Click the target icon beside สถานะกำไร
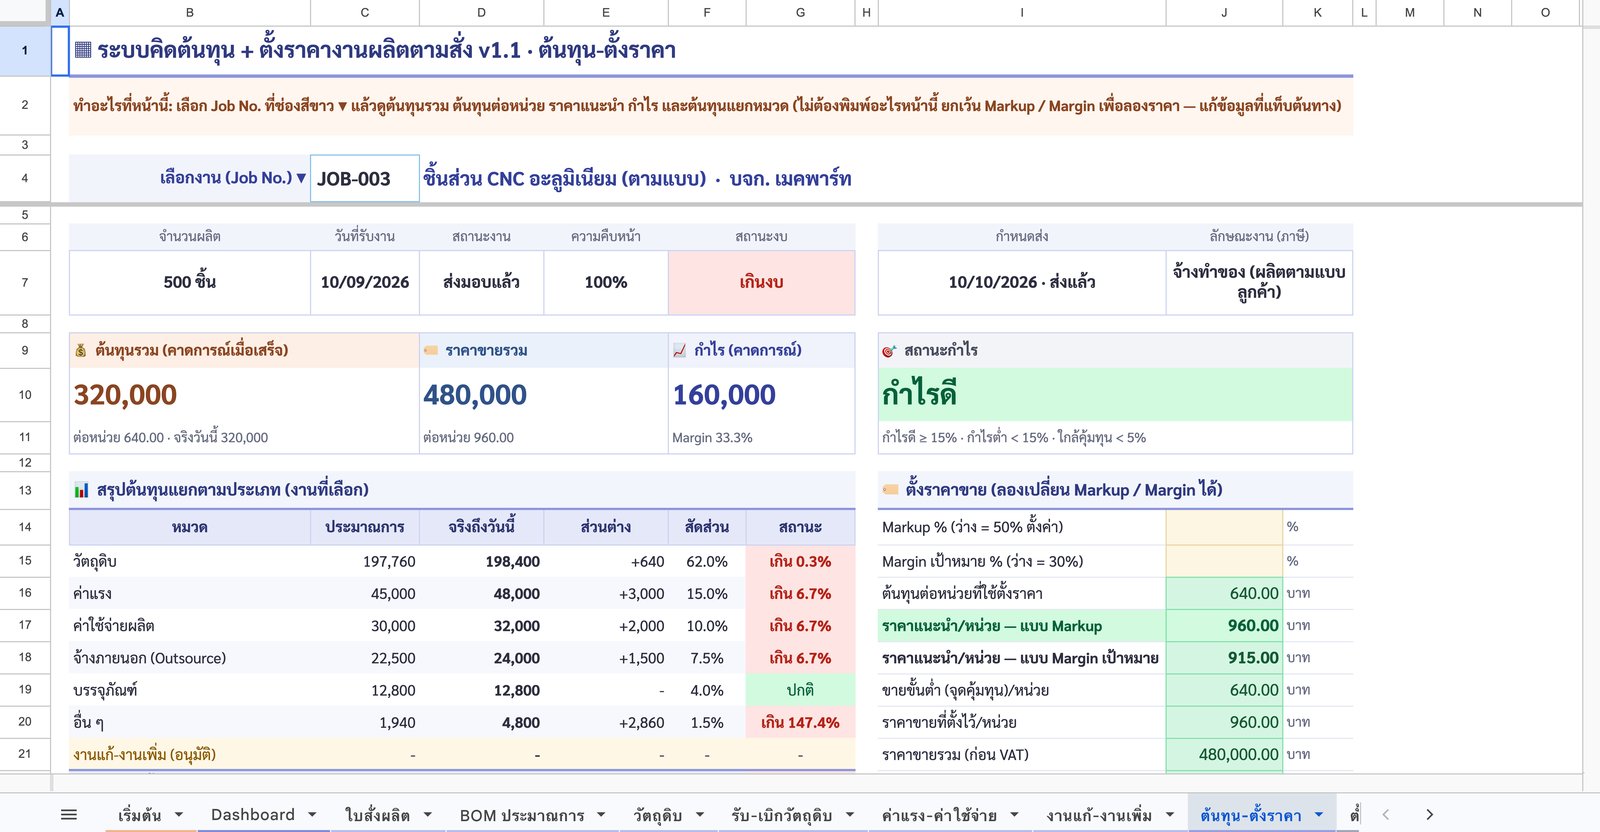The image size is (1600, 832). pyautogui.click(x=889, y=351)
